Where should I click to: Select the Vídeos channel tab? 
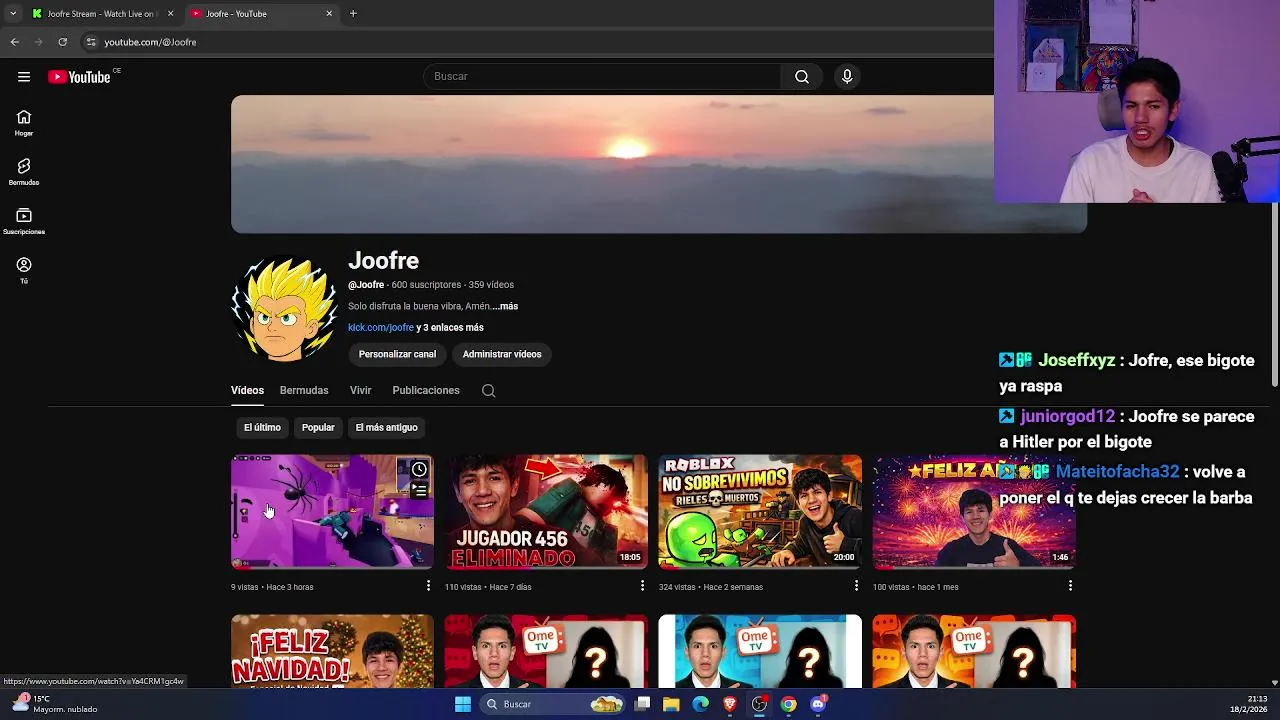(x=247, y=391)
